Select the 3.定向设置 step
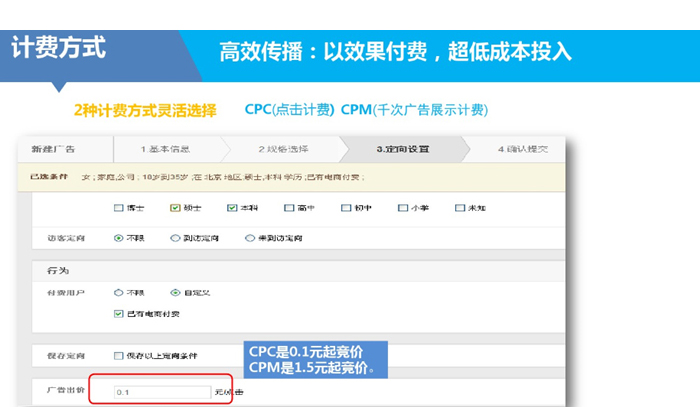This screenshot has height=407, width=700. click(402, 149)
